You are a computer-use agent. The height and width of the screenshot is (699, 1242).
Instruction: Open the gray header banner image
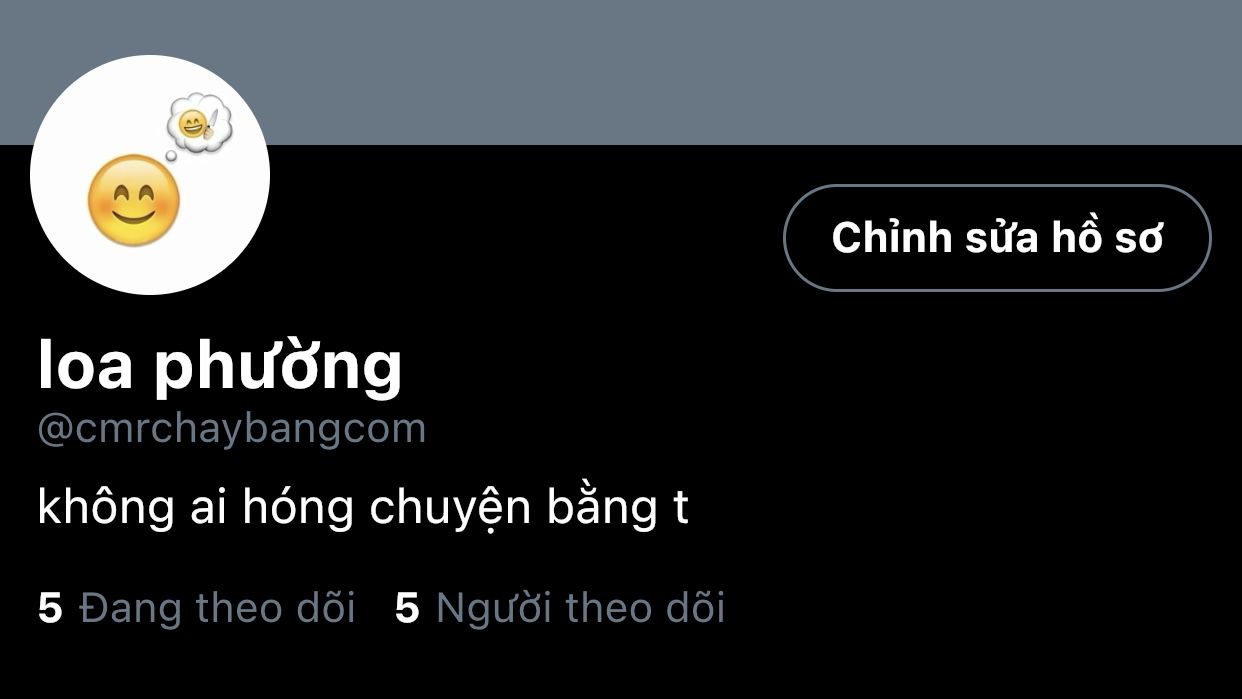pyautogui.click(x=621, y=72)
